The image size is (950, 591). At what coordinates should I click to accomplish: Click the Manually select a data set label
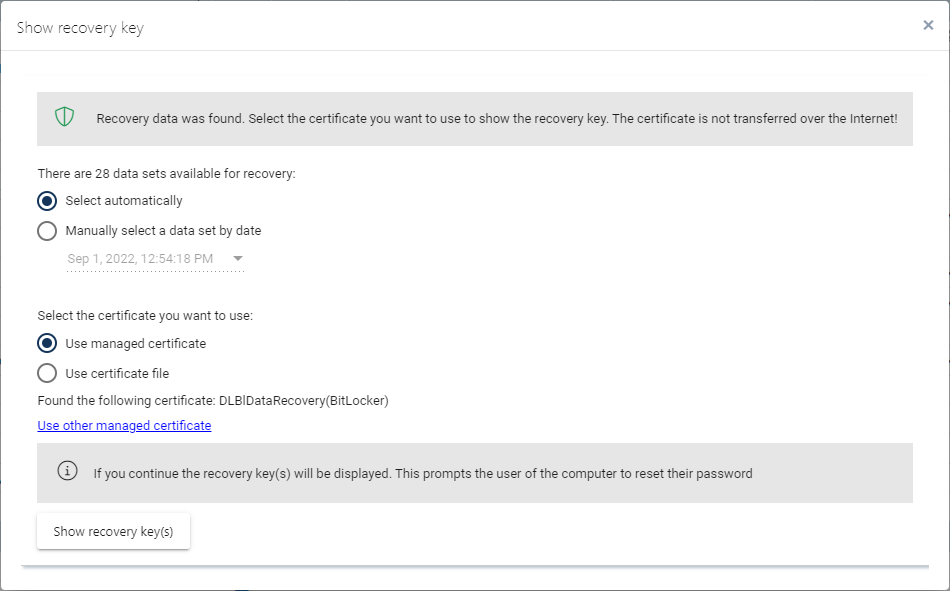(163, 230)
